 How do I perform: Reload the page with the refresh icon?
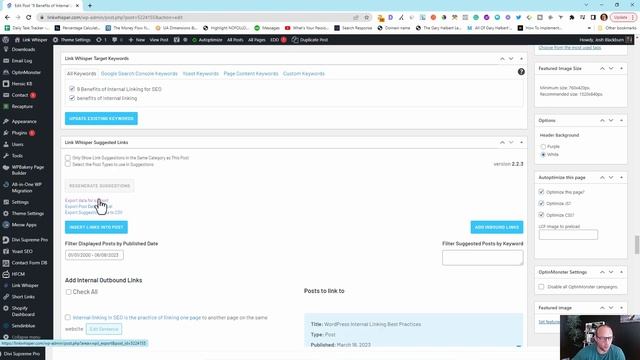[29, 18]
